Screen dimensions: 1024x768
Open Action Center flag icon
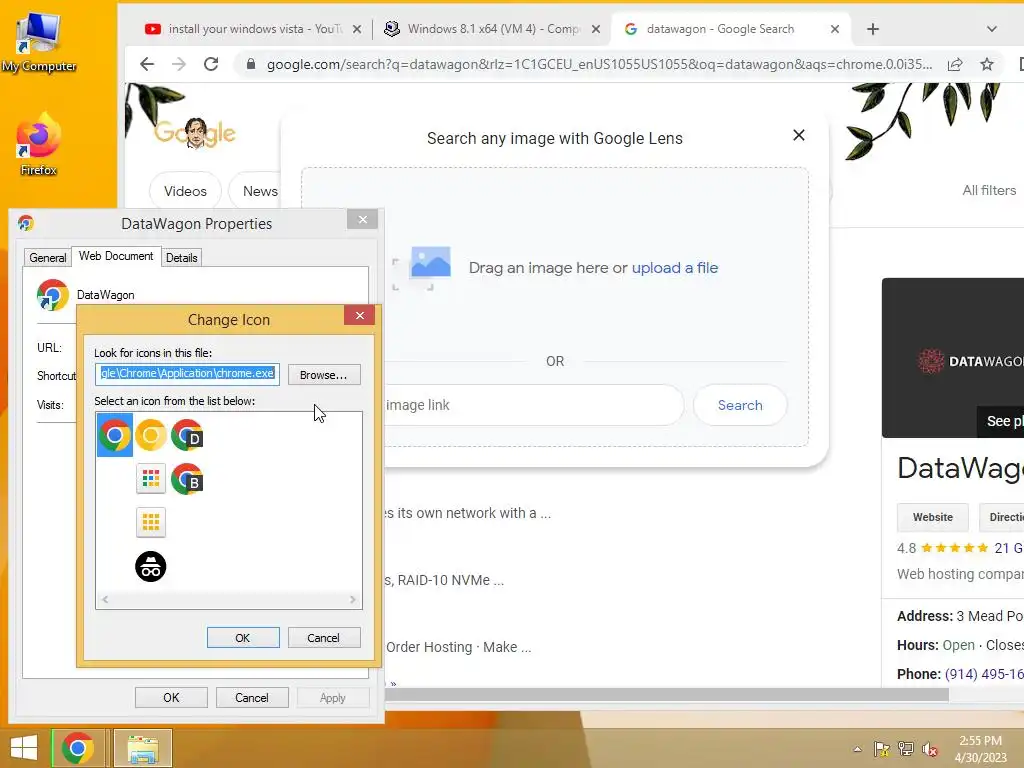coord(882,749)
